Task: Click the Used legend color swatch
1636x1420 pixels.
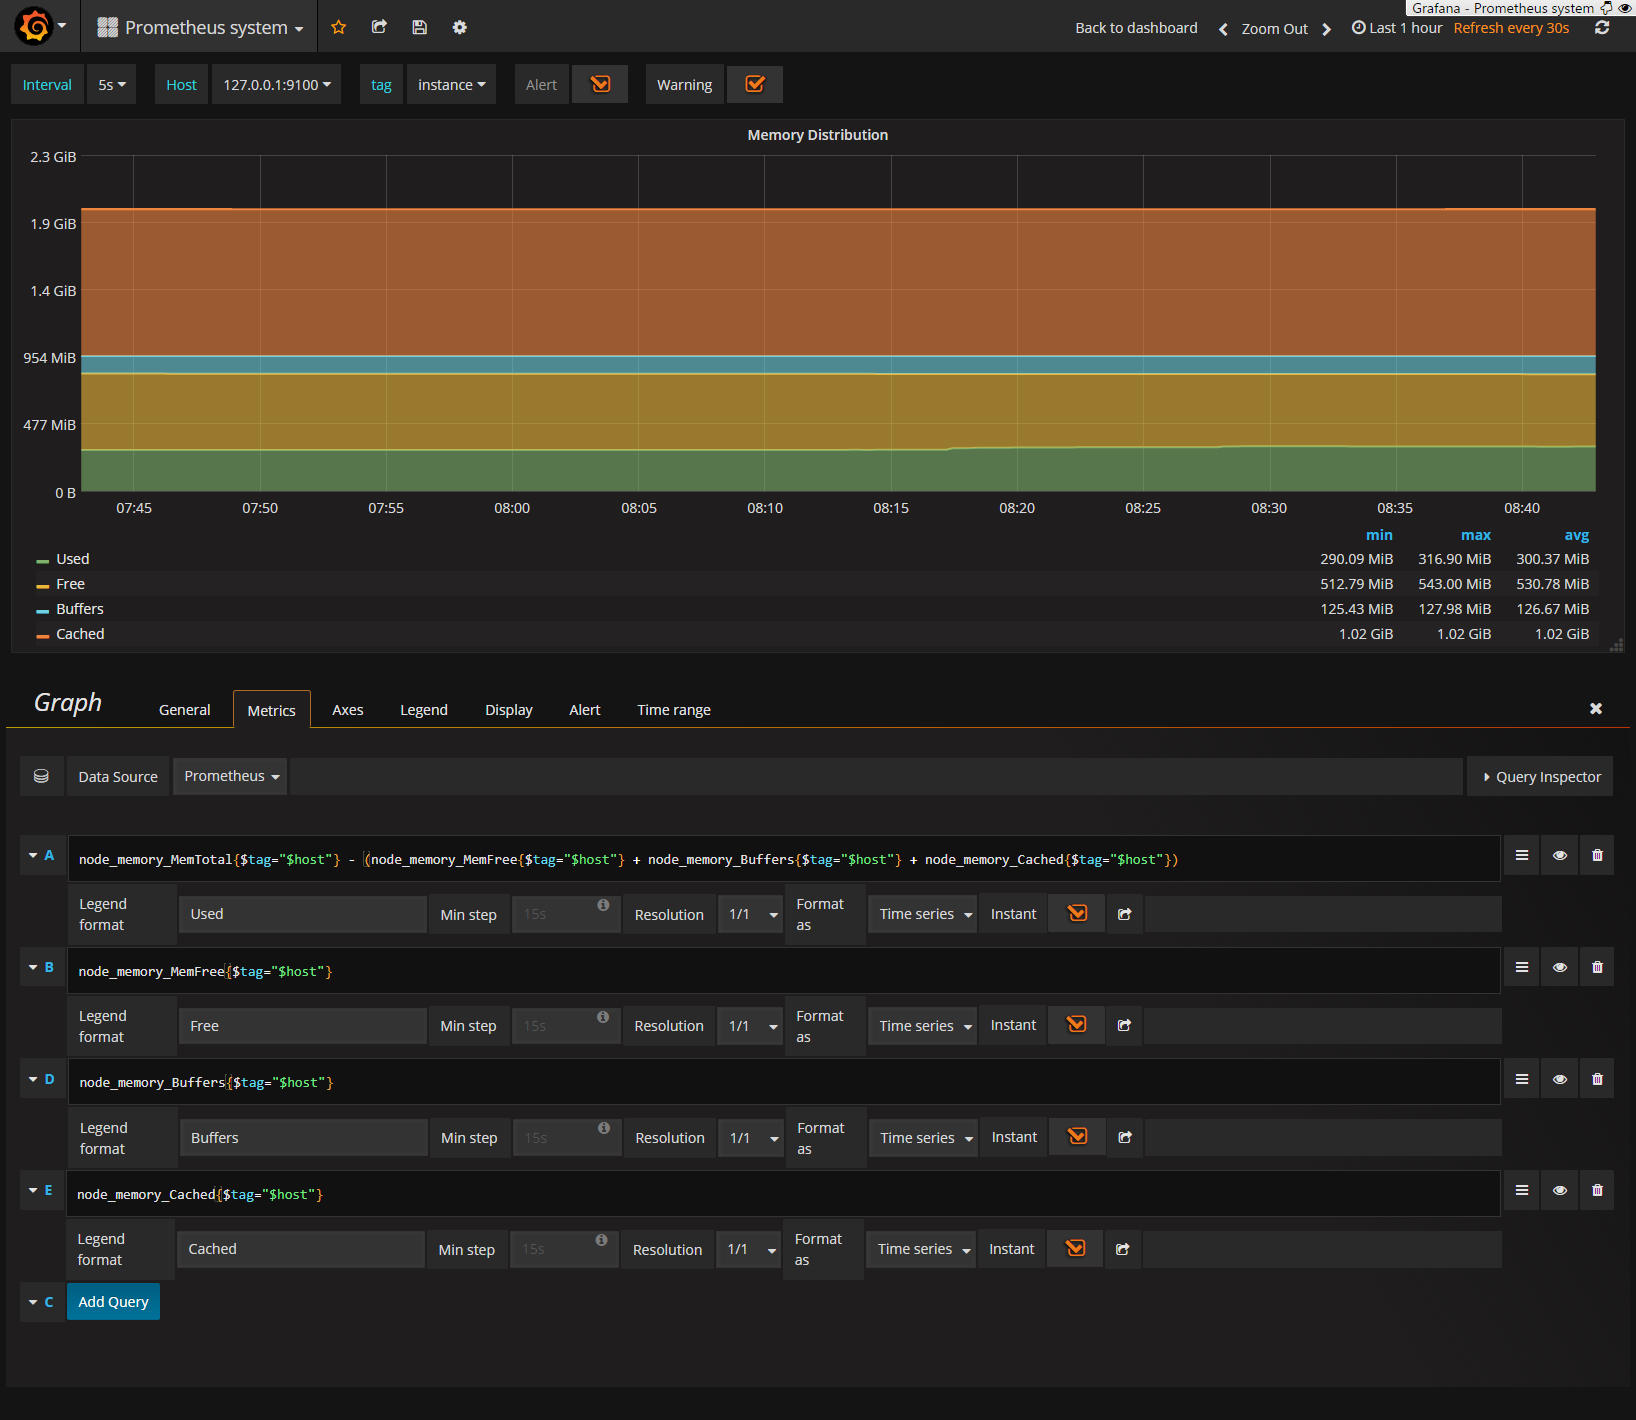Action: tap(43, 561)
